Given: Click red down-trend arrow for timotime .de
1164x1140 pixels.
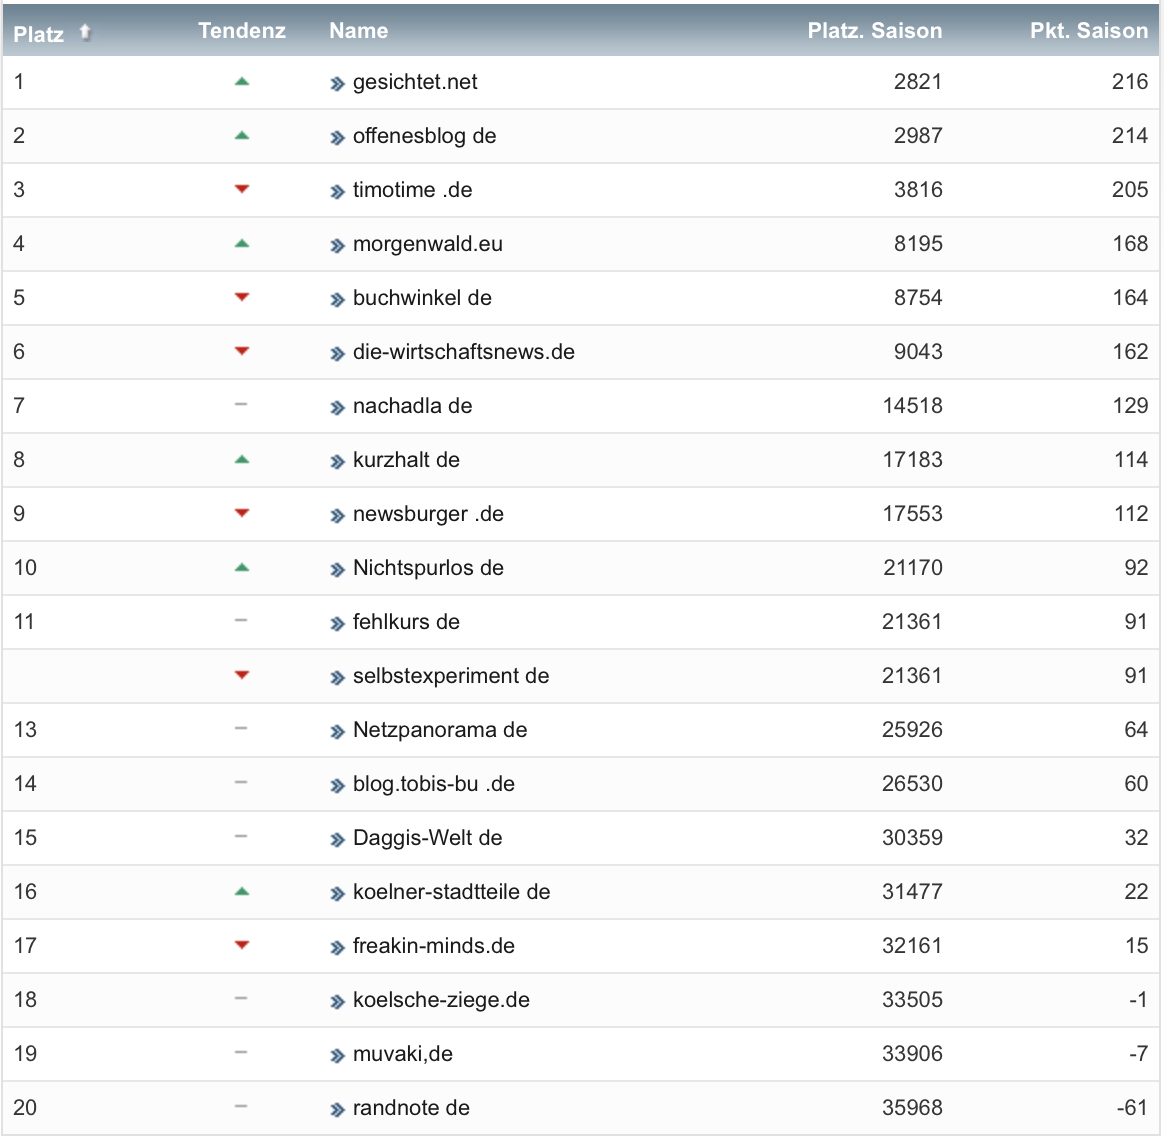Looking at the screenshot, I should (x=241, y=189).
